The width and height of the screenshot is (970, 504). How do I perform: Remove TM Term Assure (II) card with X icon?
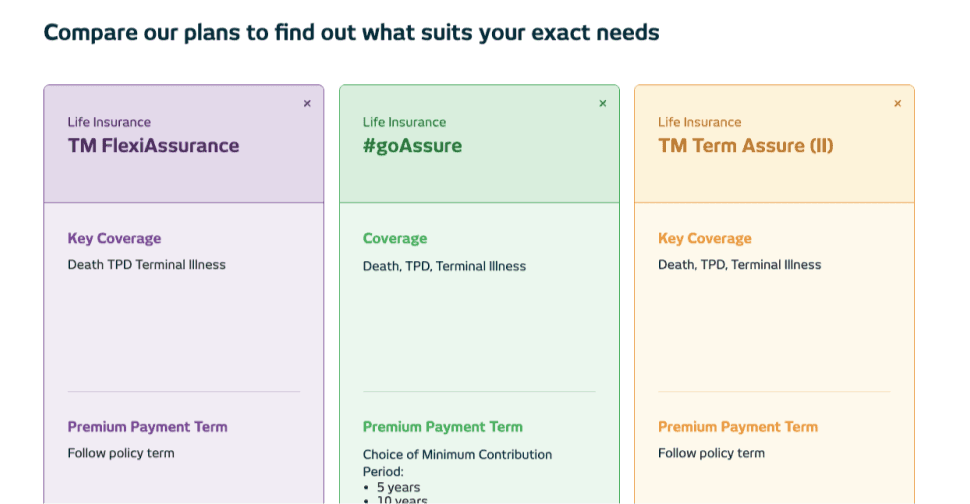click(x=898, y=103)
